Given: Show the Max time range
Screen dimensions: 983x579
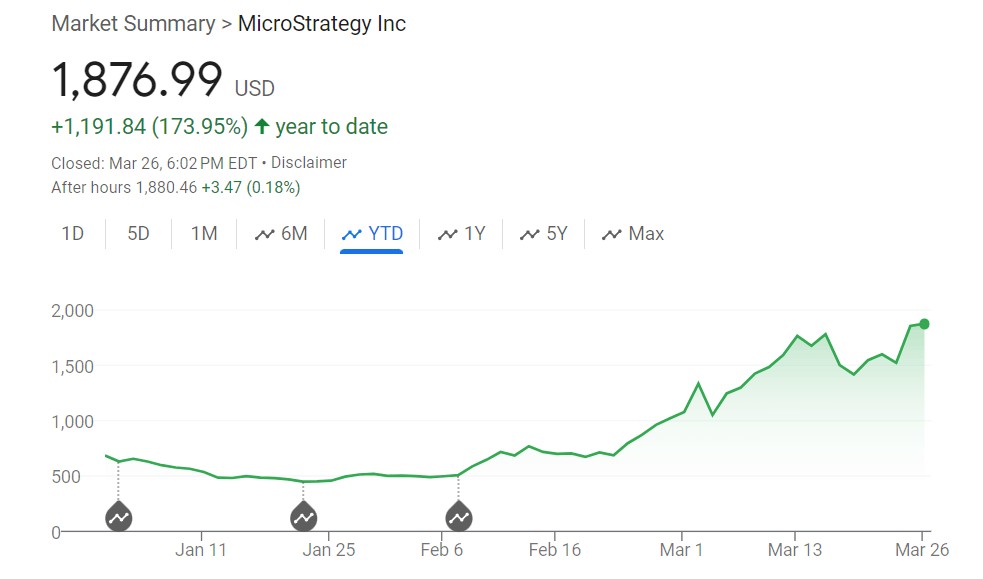Looking at the screenshot, I should (x=633, y=234).
